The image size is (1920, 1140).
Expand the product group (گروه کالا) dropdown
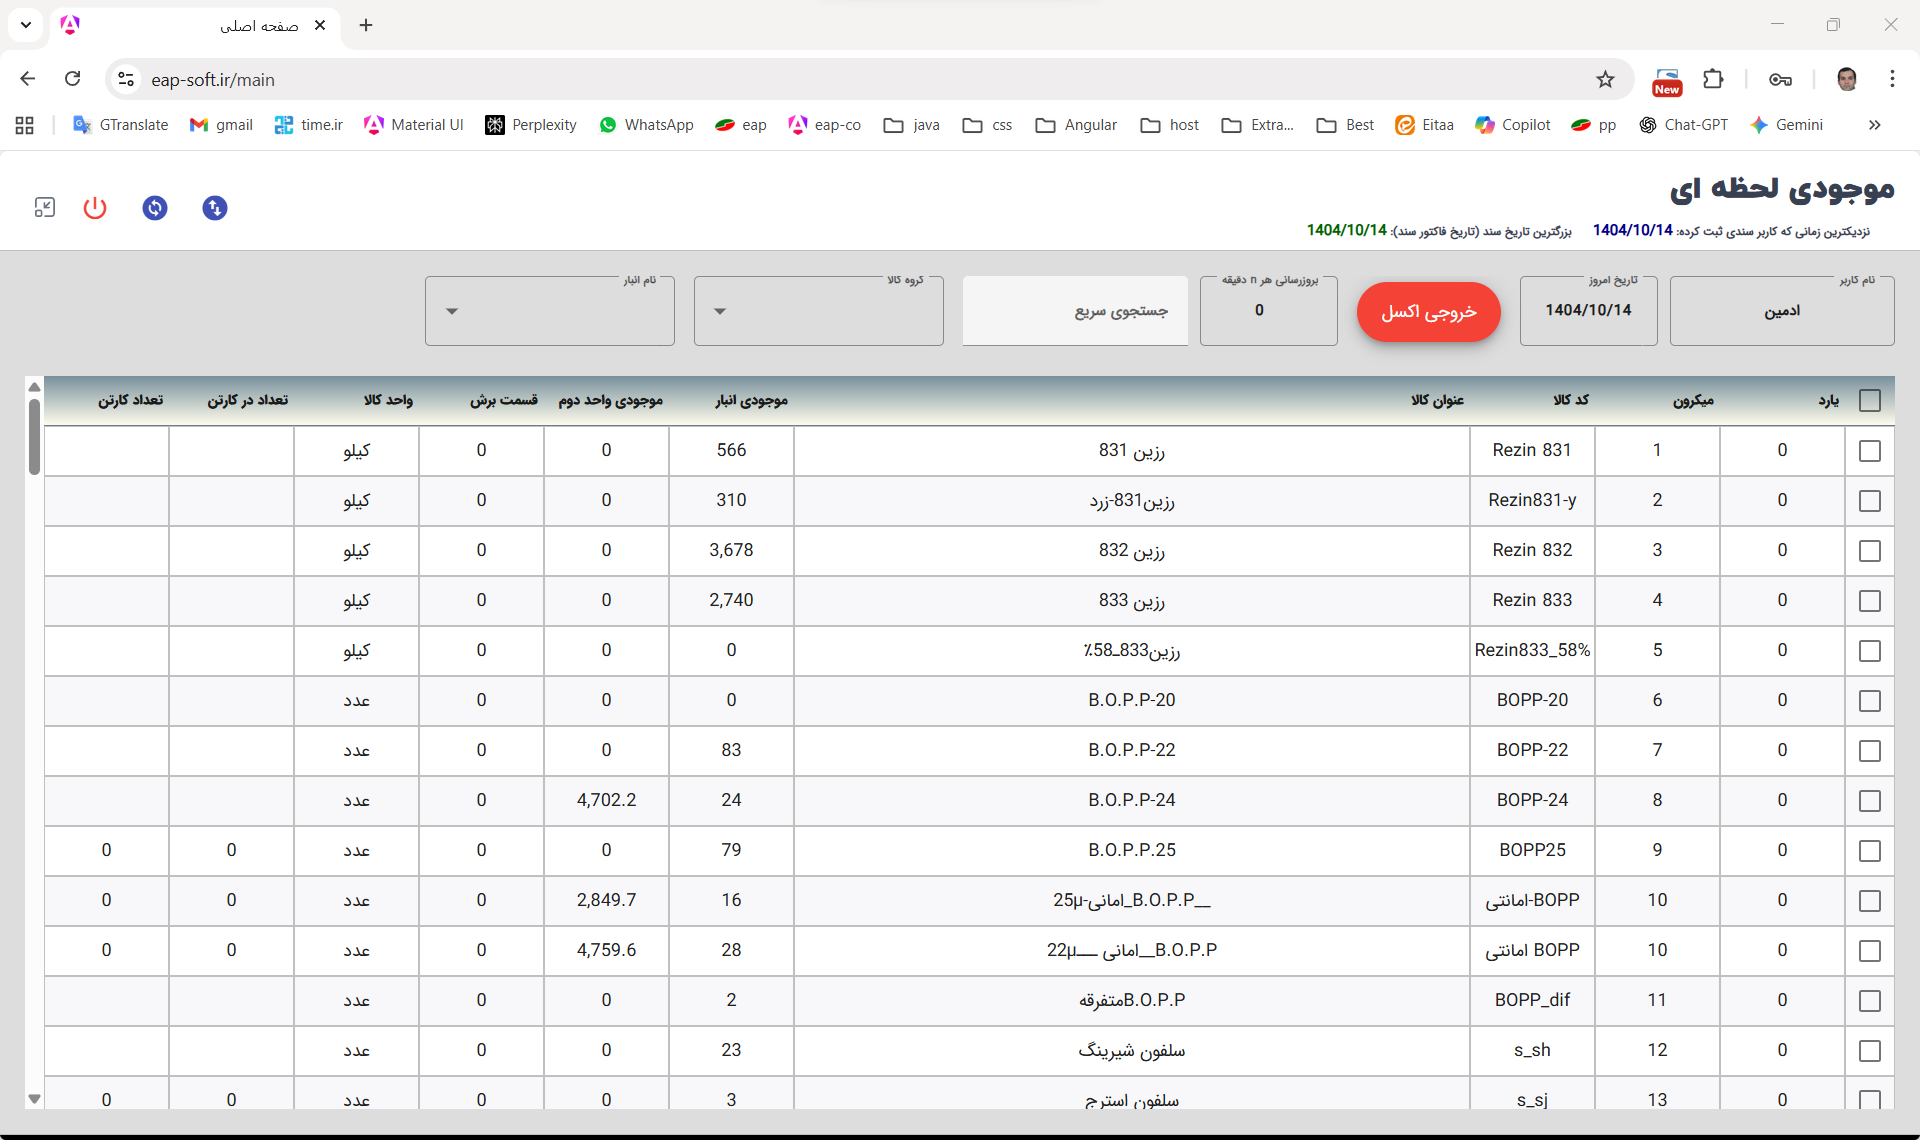tap(818, 312)
